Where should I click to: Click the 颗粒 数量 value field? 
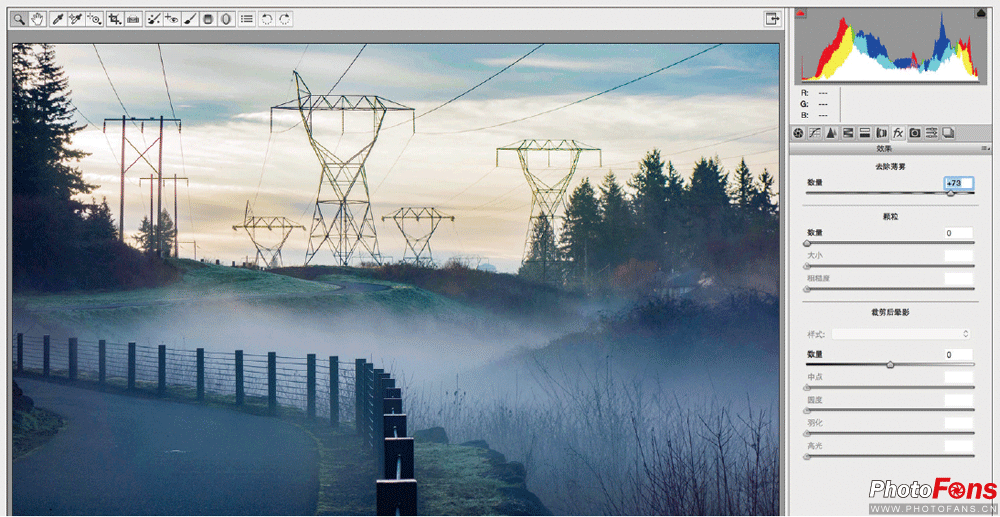point(959,233)
